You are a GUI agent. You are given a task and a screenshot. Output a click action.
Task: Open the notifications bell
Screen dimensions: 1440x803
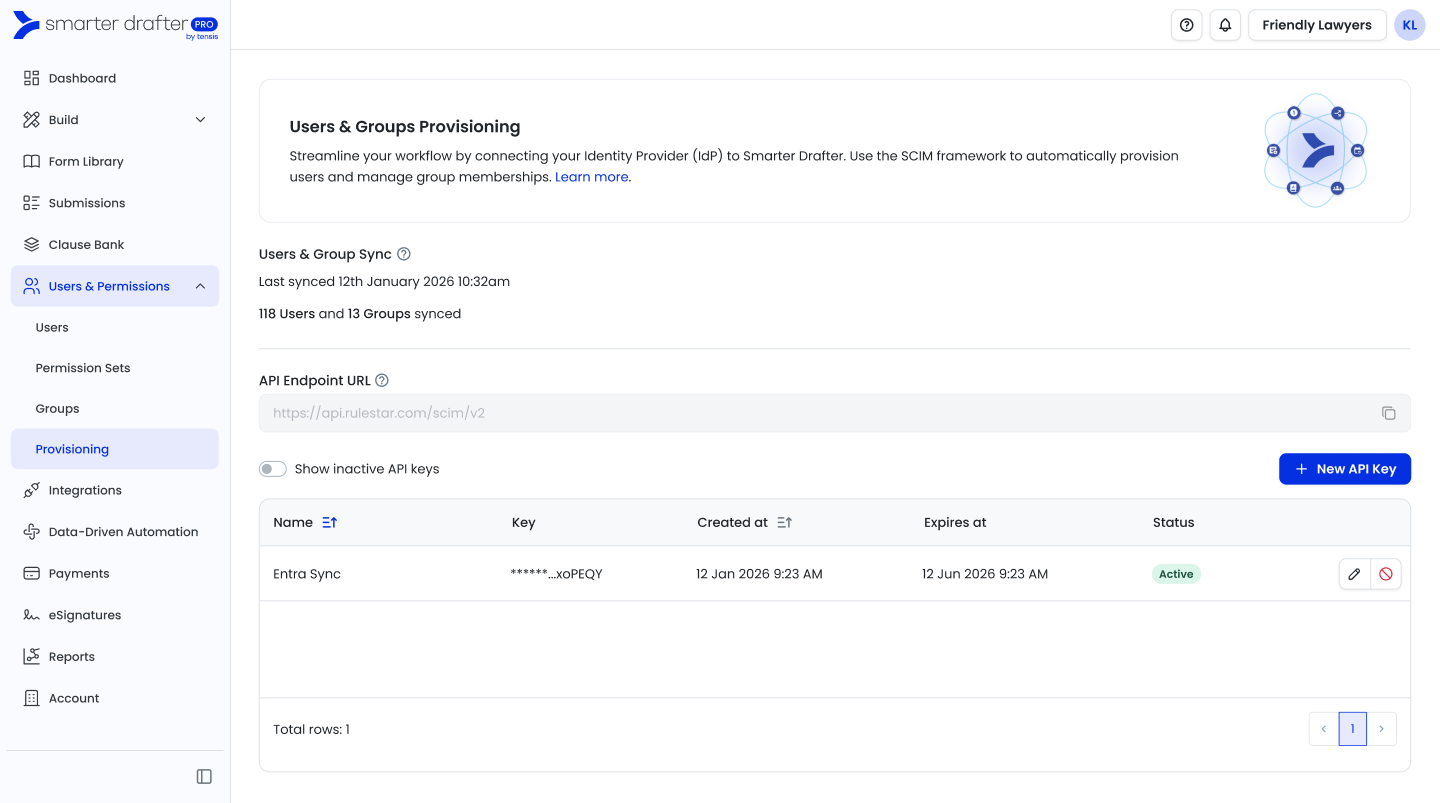point(1225,25)
